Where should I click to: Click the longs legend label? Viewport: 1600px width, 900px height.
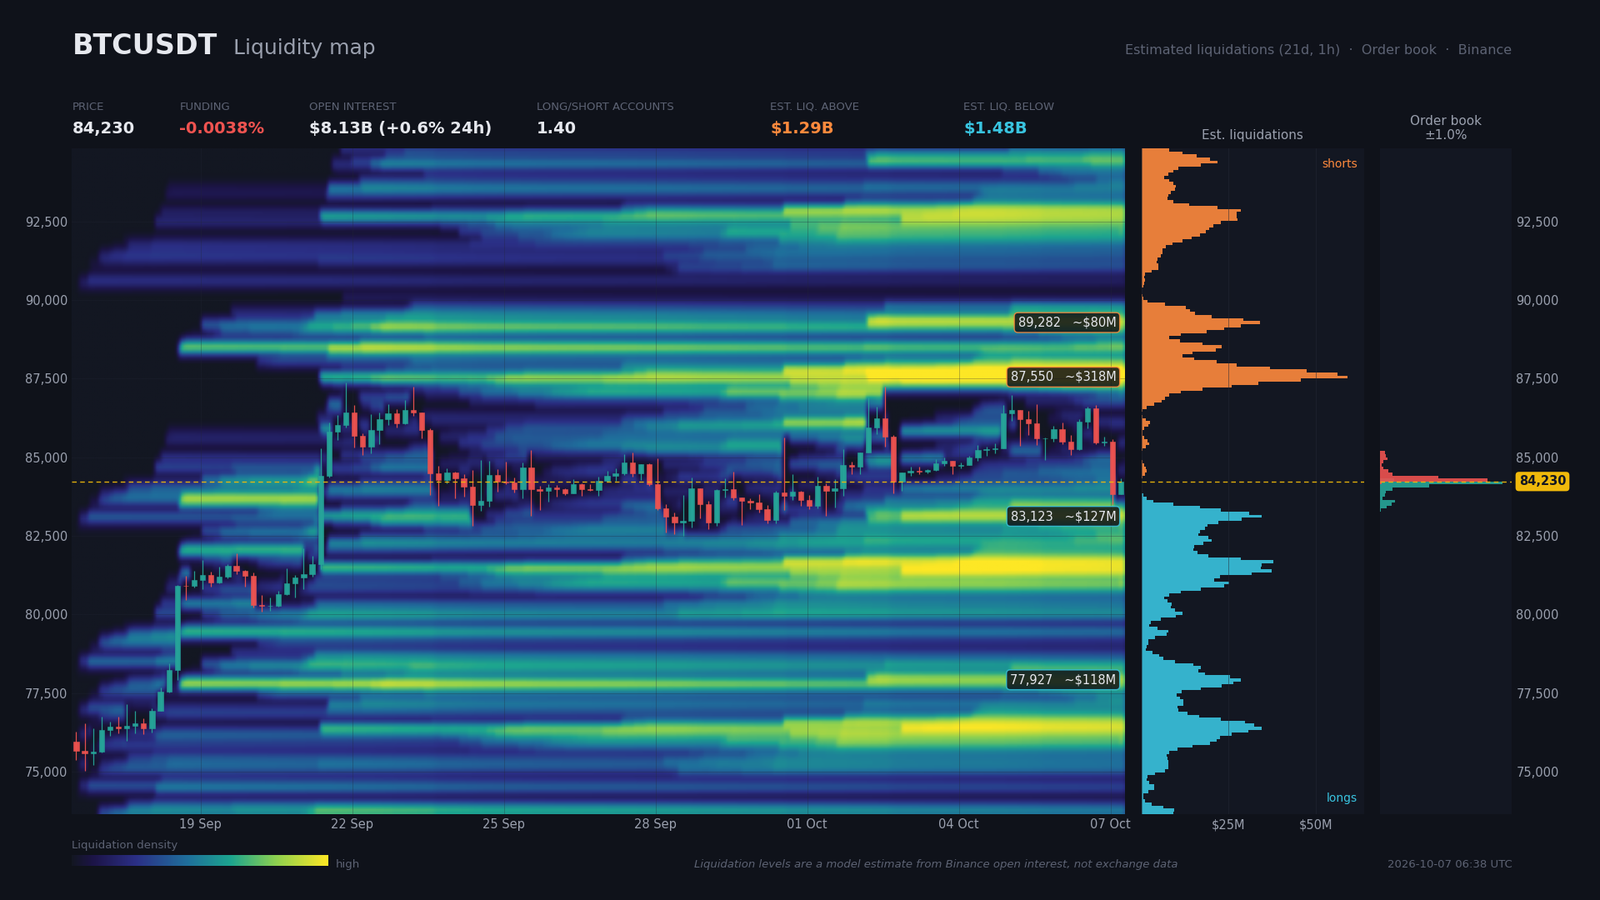coord(1341,798)
